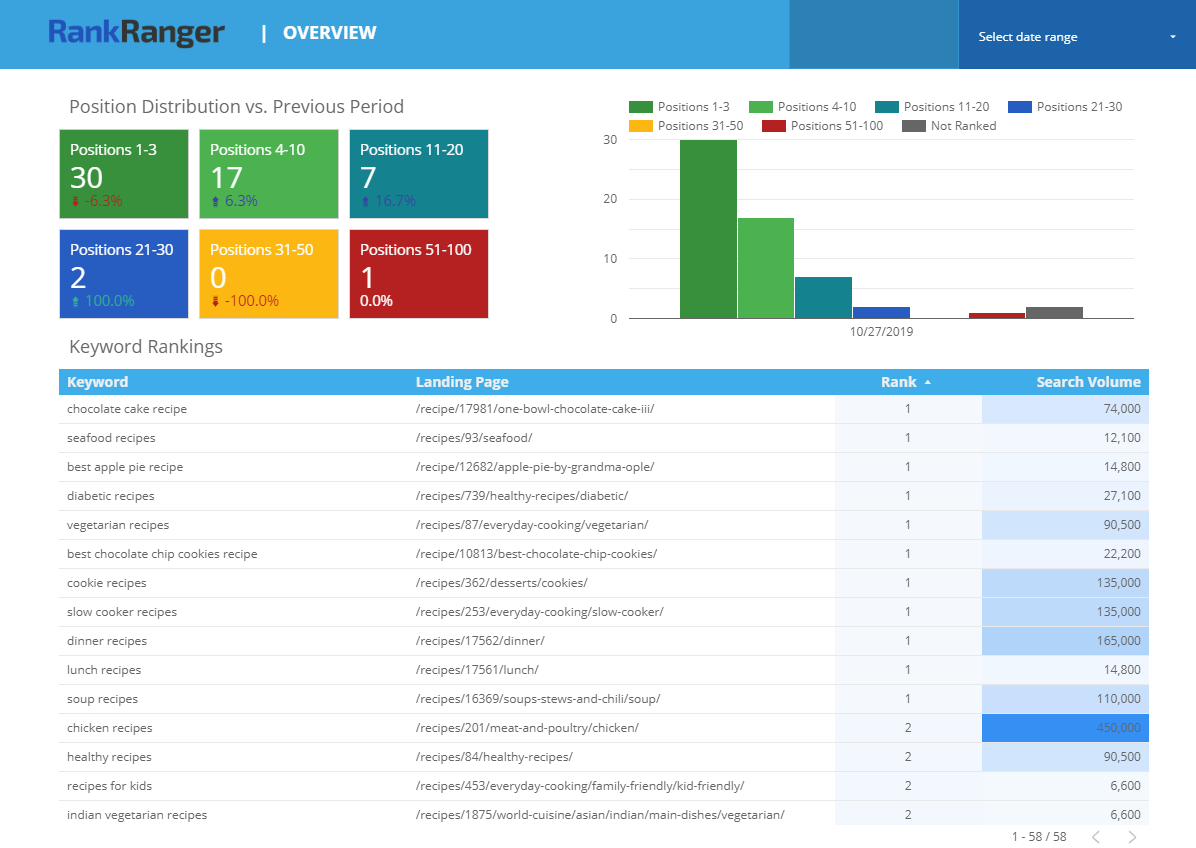The width and height of the screenshot is (1196, 848).
Task: Sort table by Rank column arrow
Action: pos(927,382)
